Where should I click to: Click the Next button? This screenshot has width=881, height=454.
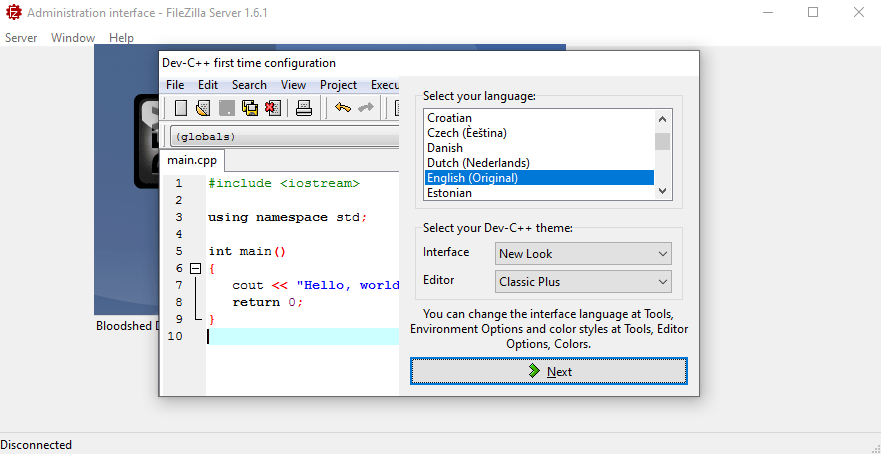point(549,371)
